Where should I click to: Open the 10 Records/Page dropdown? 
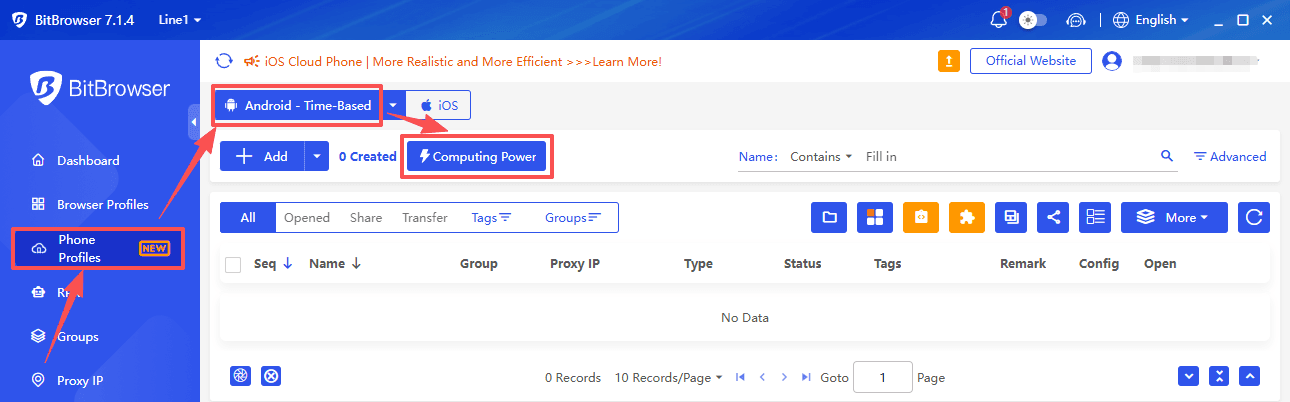click(668, 378)
